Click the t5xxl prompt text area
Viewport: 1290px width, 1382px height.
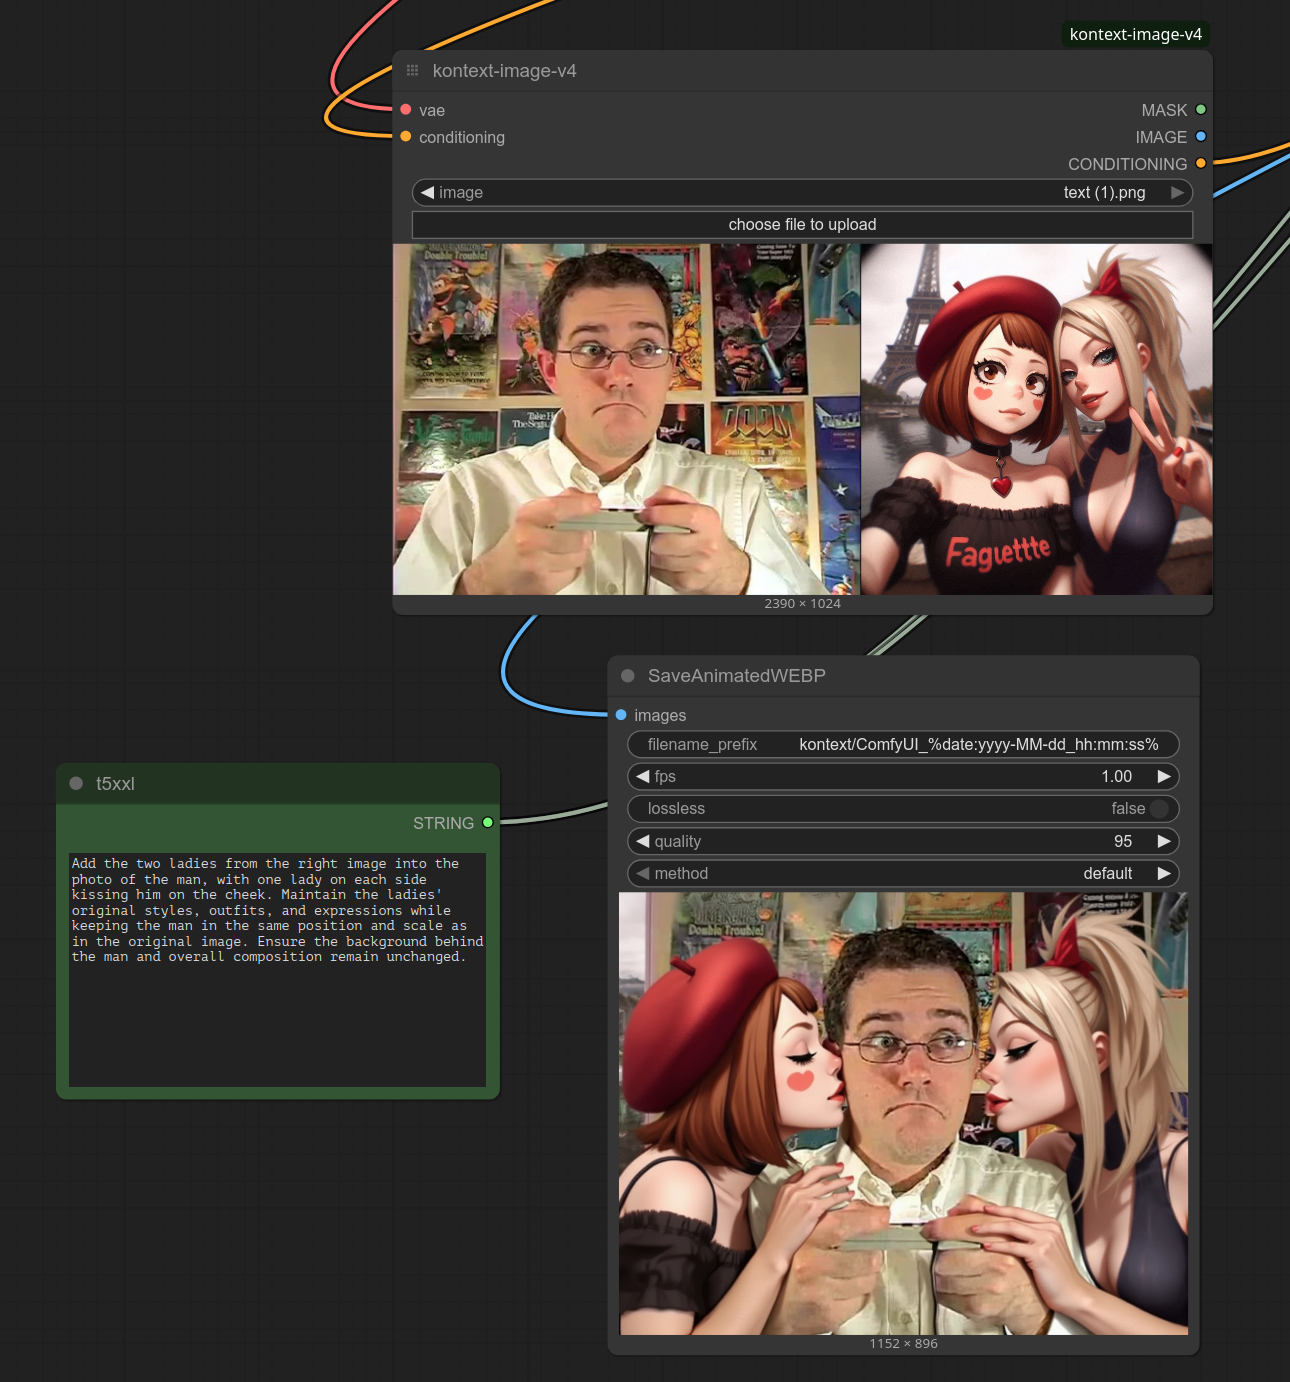[277, 969]
